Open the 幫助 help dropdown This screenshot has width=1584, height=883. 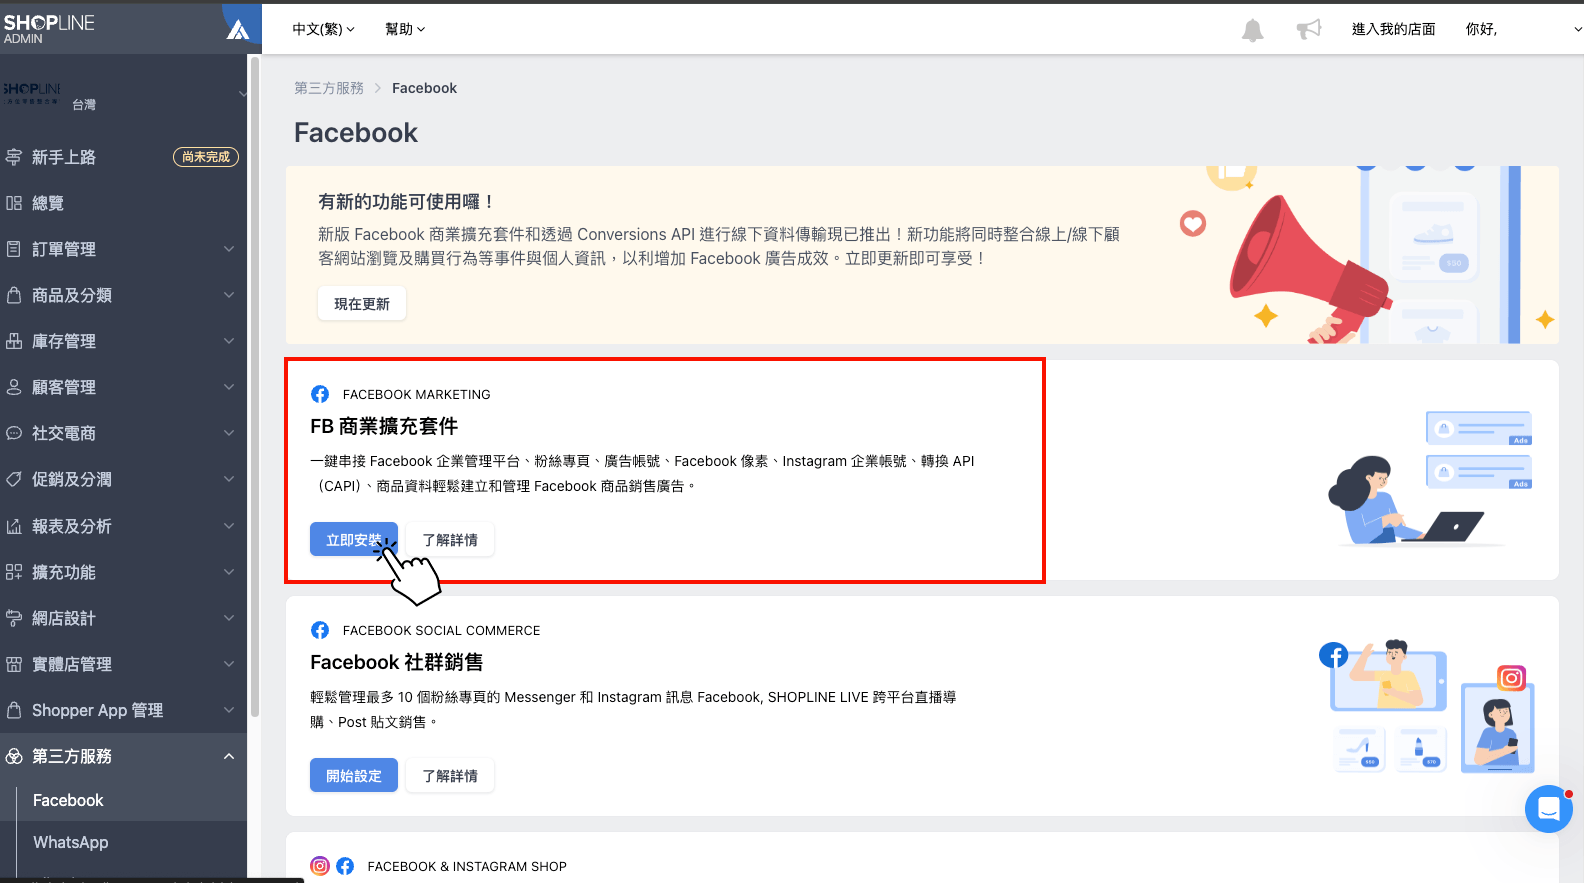[x=405, y=29]
